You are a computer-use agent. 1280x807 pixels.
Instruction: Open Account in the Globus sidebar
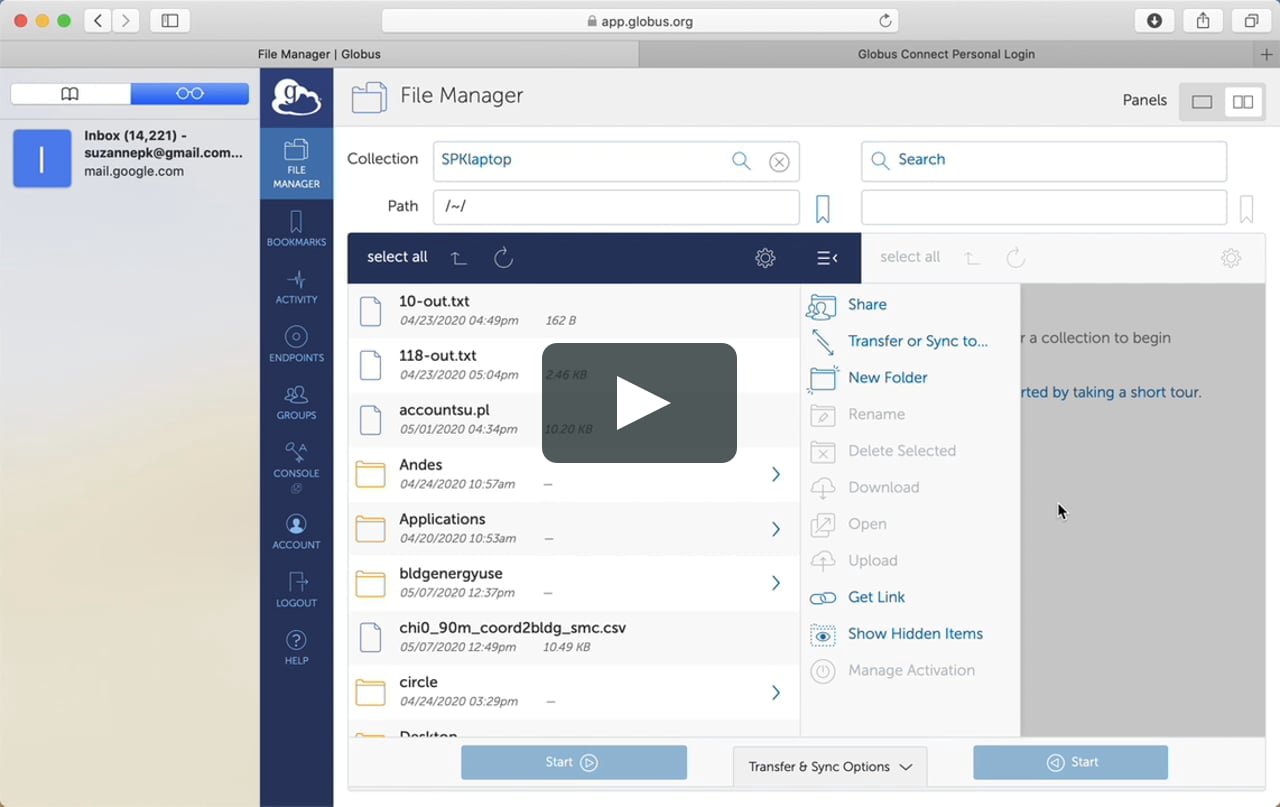click(x=296, y=532)
